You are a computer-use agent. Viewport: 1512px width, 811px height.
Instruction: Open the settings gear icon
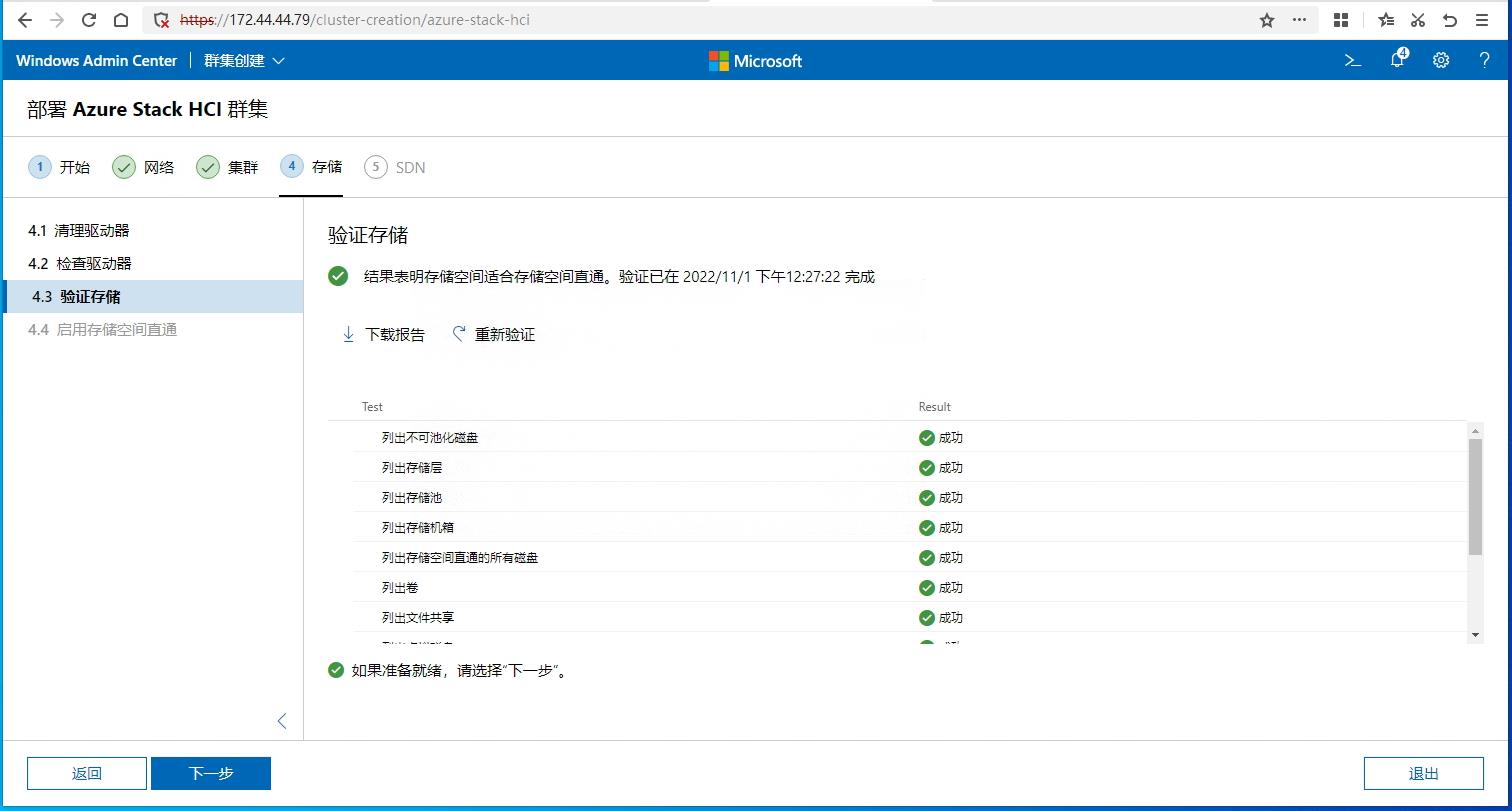tap(1441, 60)
